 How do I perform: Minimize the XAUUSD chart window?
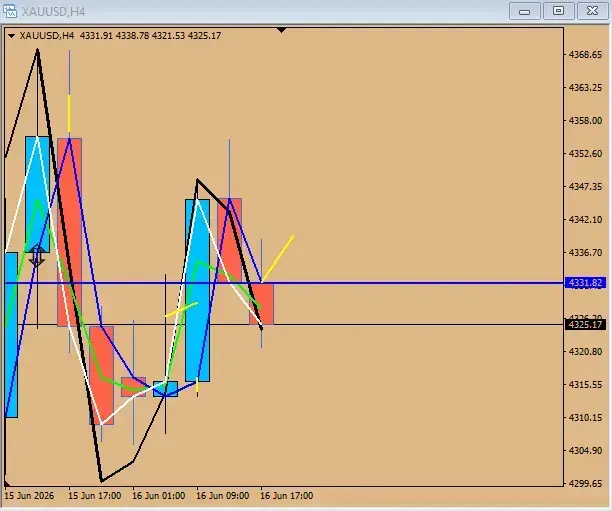525,11
